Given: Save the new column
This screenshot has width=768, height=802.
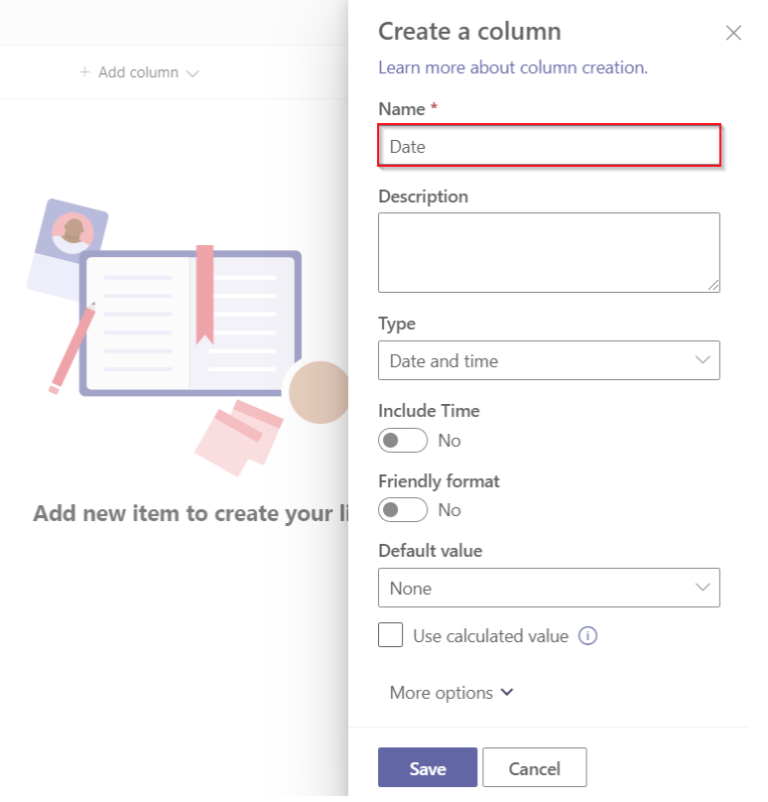Looking at the screenshot, I should pos(427,768).
